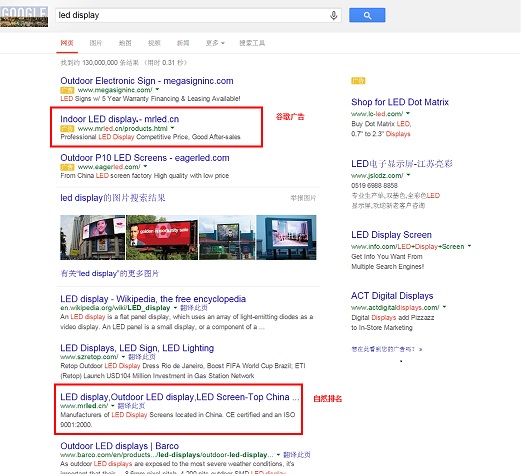Click the '130,000,000' results count text

click(x=100, y=63)
